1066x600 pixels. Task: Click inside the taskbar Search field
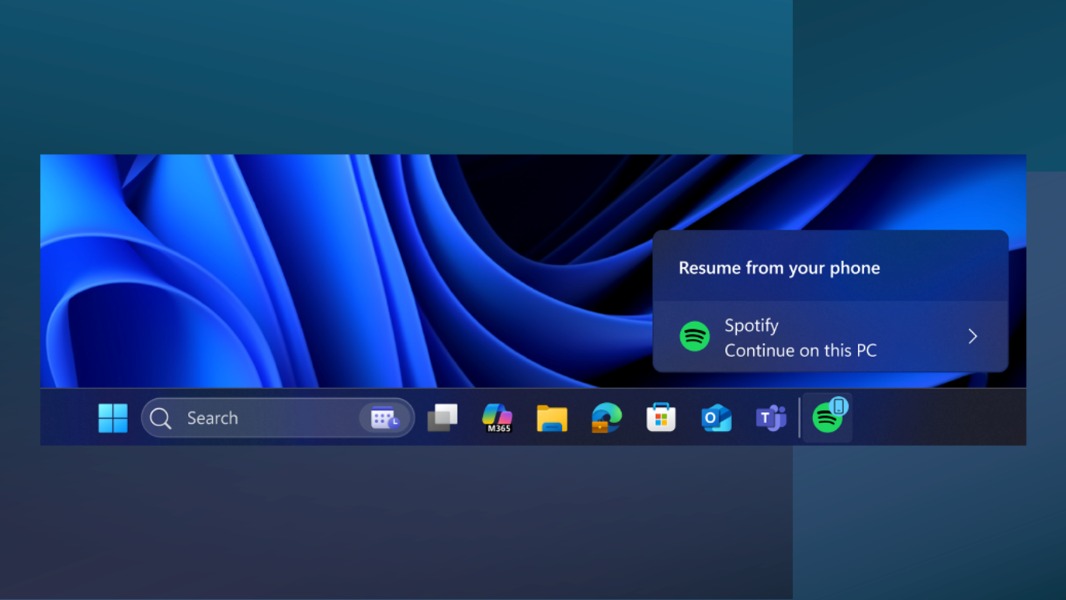pyautogui.click(x=250, y=418)
